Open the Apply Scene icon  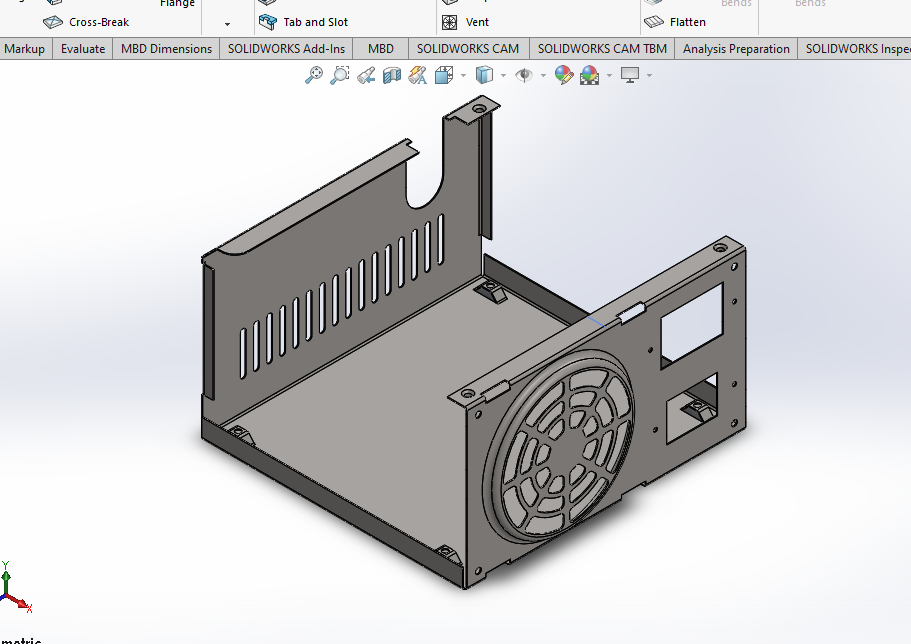point(589,75)
